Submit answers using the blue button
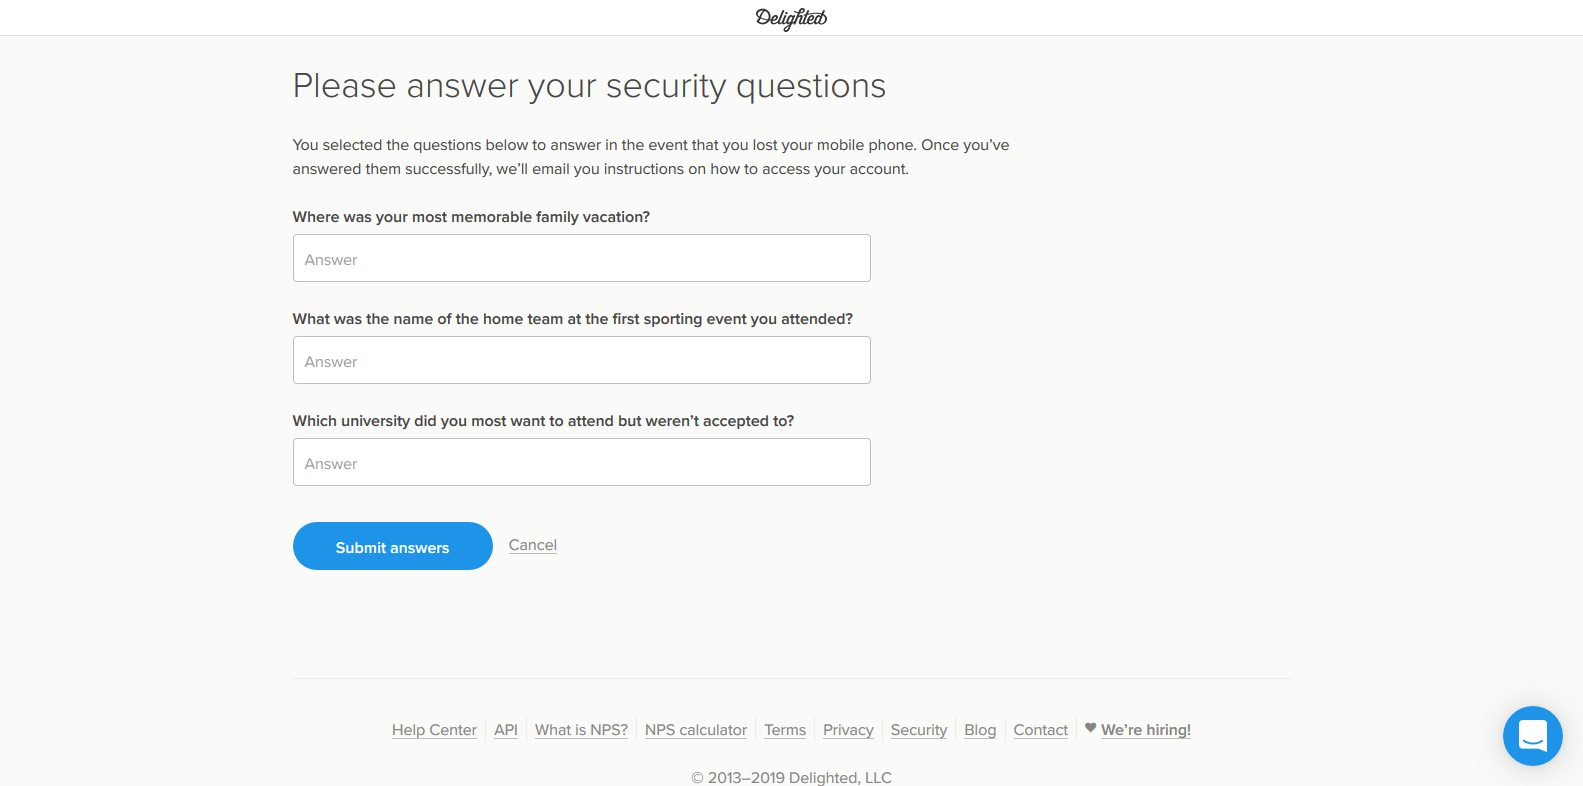The height and width of the screenshot is (786, 1583). click(393, 546)
